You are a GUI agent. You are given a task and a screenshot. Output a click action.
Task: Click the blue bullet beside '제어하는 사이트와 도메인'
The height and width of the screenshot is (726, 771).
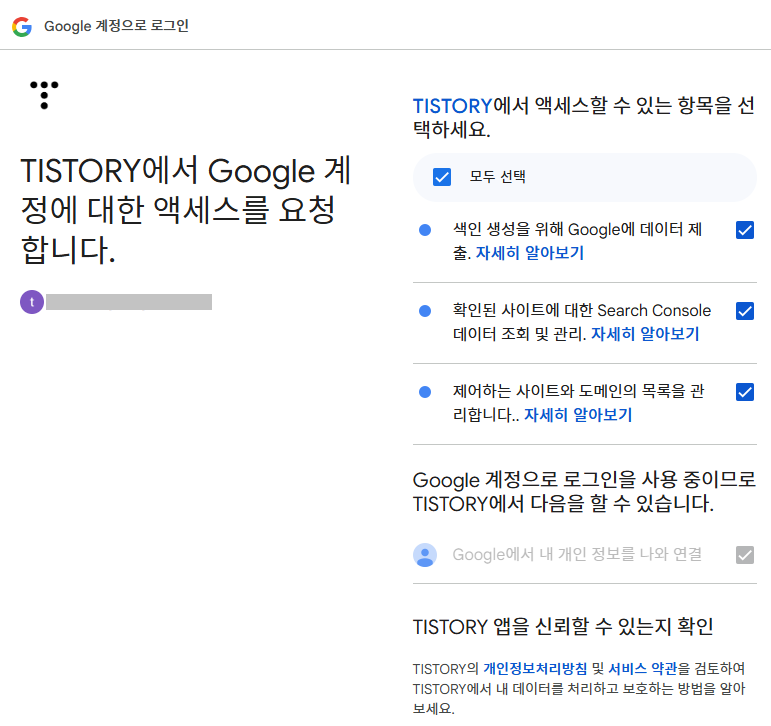coord(425,392)
